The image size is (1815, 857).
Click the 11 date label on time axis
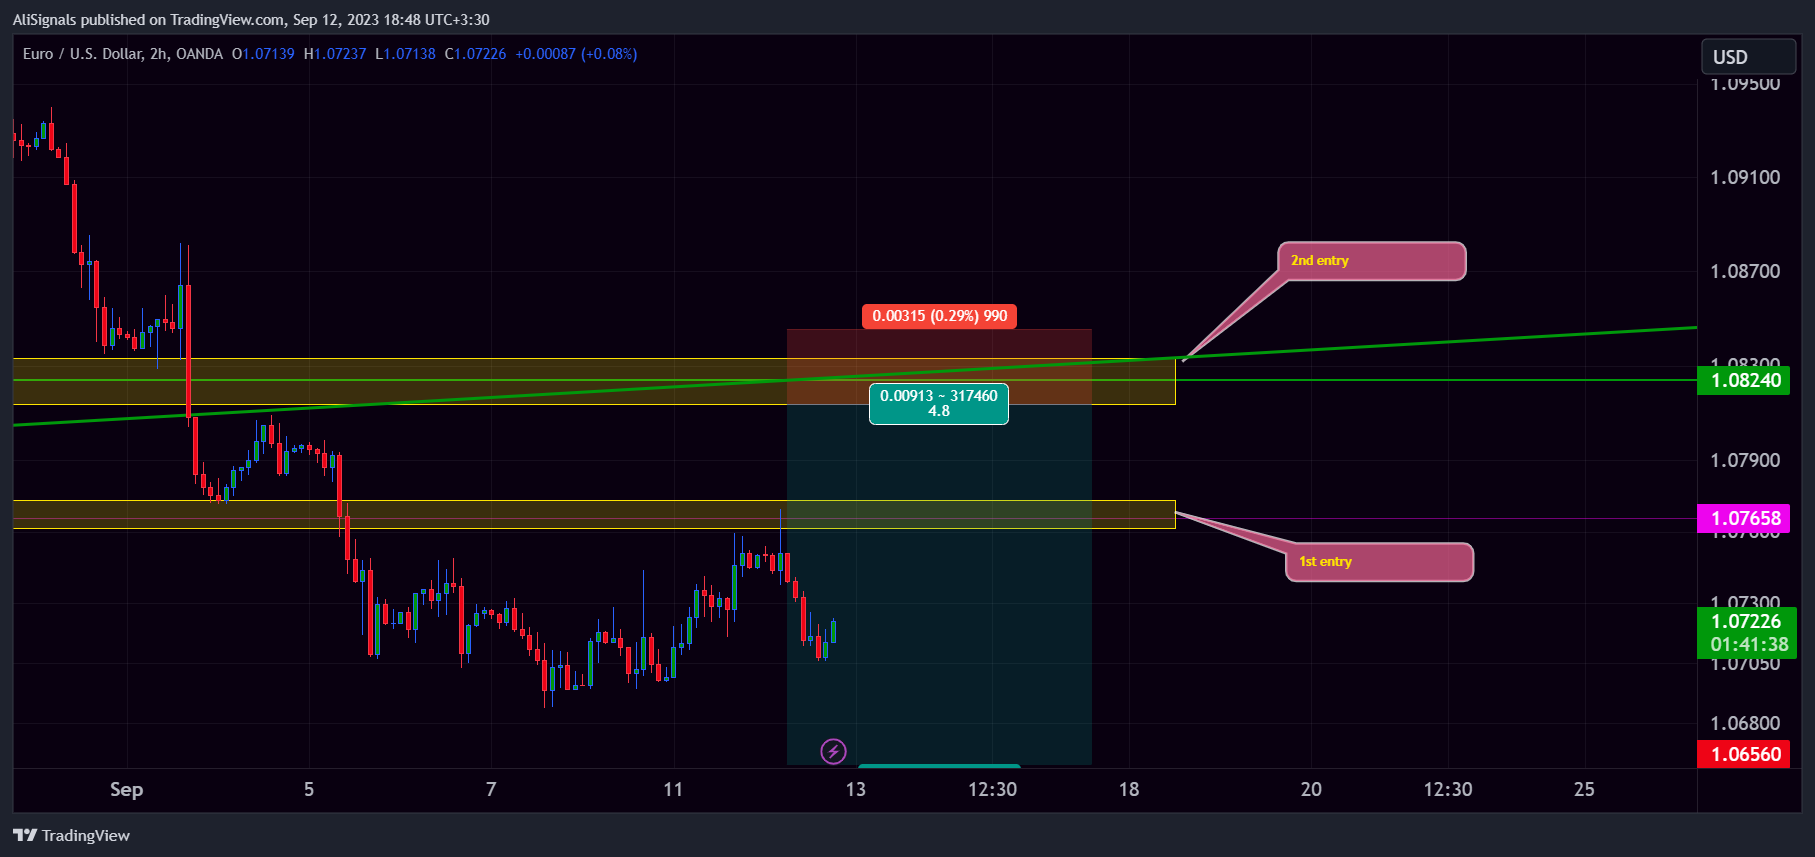click(673, 789)
